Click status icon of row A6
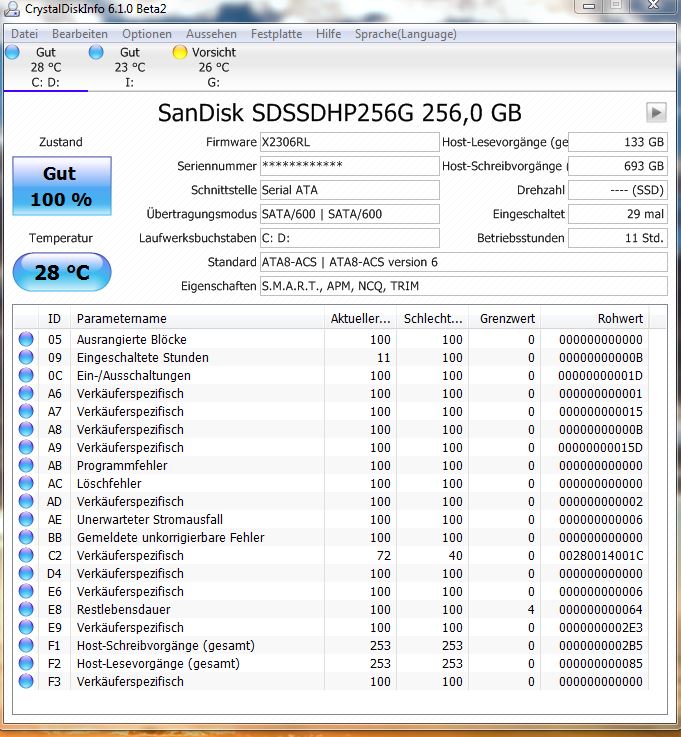Viewport: 681px width, 737px height. (26, 393)
